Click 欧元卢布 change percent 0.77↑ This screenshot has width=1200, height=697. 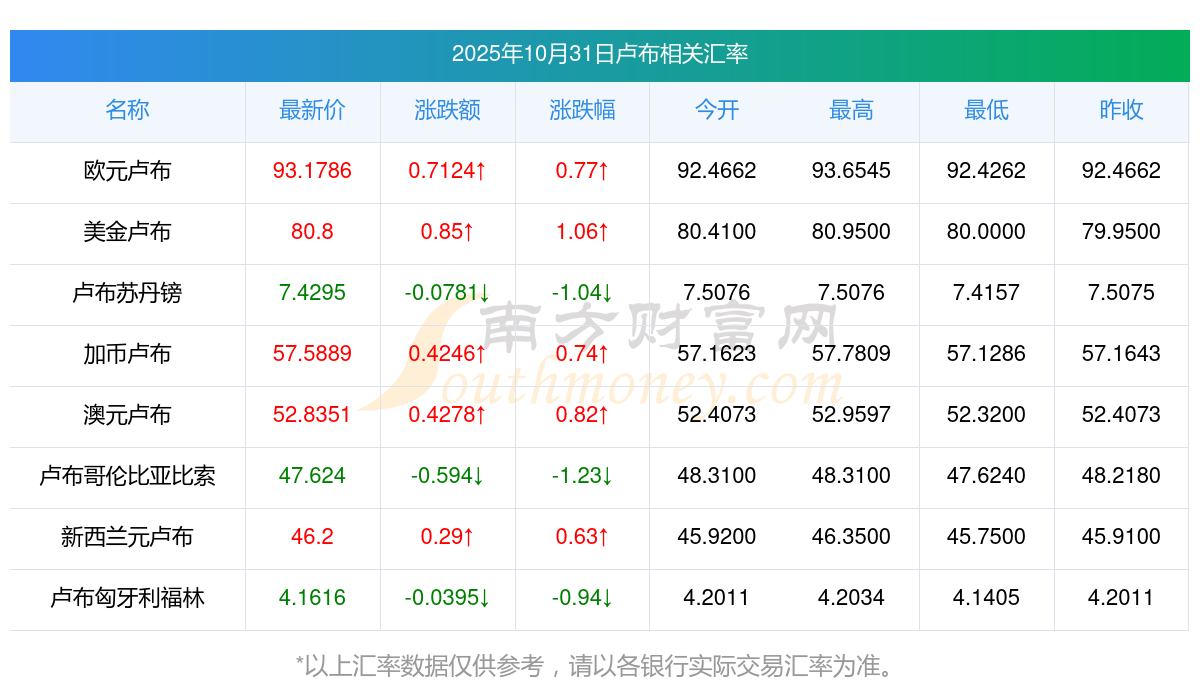[x=582, y=171]
